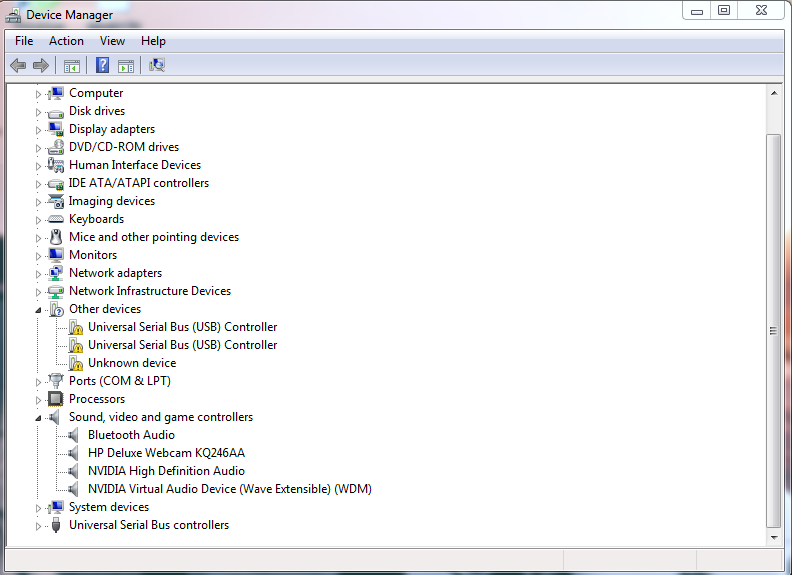Viewport: 792px width, 575px height.
Task: Click the Network adapters category icon
Action: pyautogui.click(x=56, y=273)
